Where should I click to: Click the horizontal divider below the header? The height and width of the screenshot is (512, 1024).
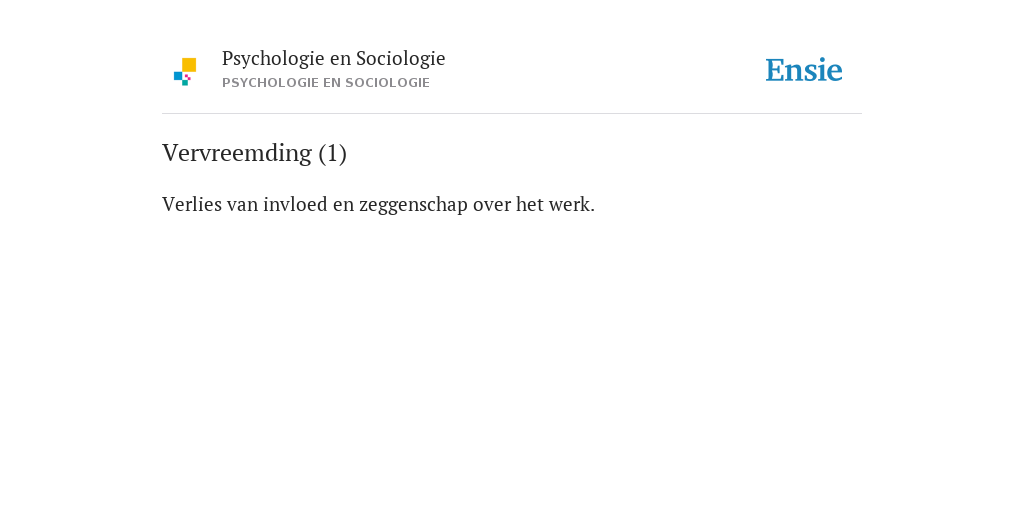coord(512,114)
